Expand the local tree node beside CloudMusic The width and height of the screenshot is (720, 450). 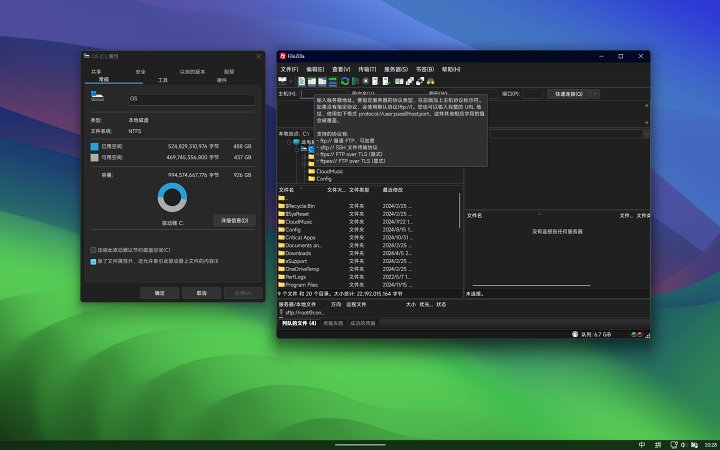[303, 171]
